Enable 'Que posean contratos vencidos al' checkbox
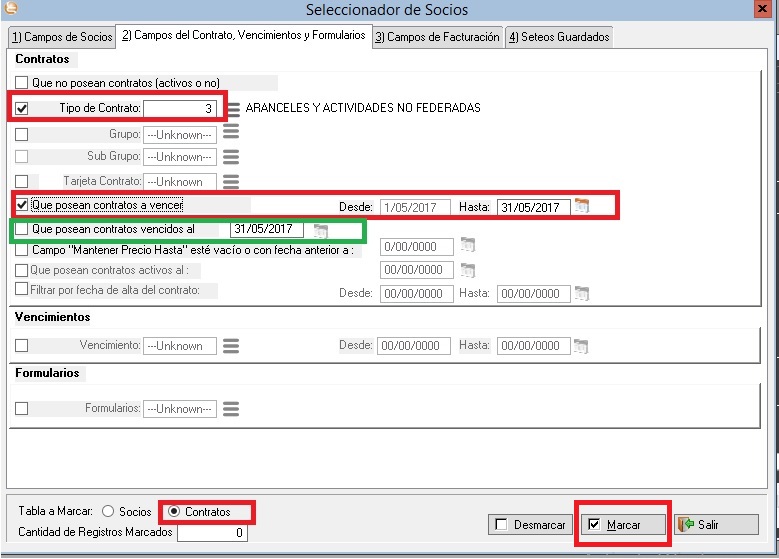779x559 pixels. tap(22, 229)
